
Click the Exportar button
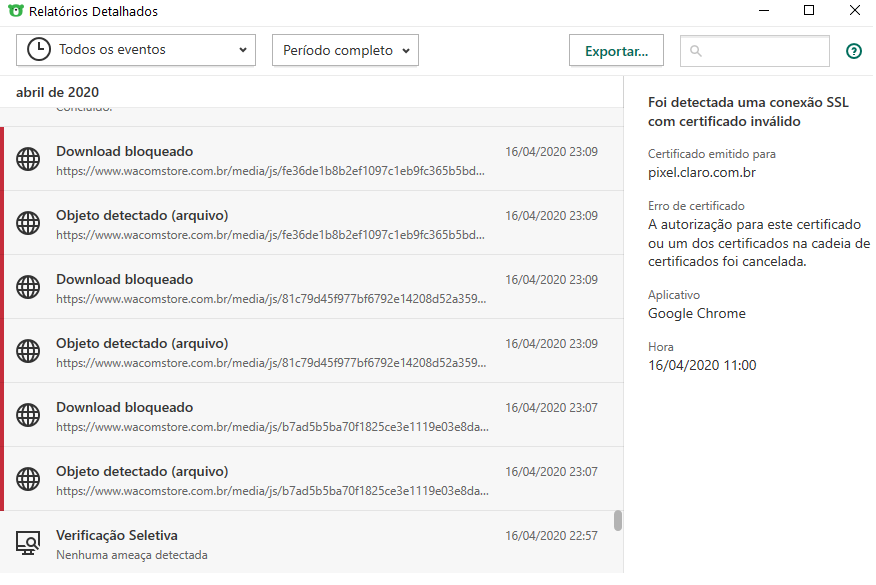616,50
